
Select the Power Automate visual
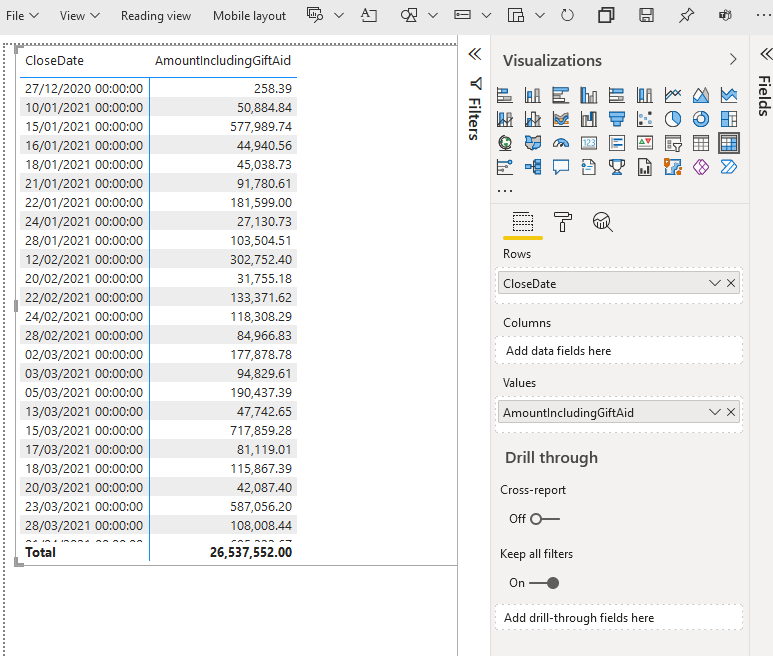coord(729,167)
